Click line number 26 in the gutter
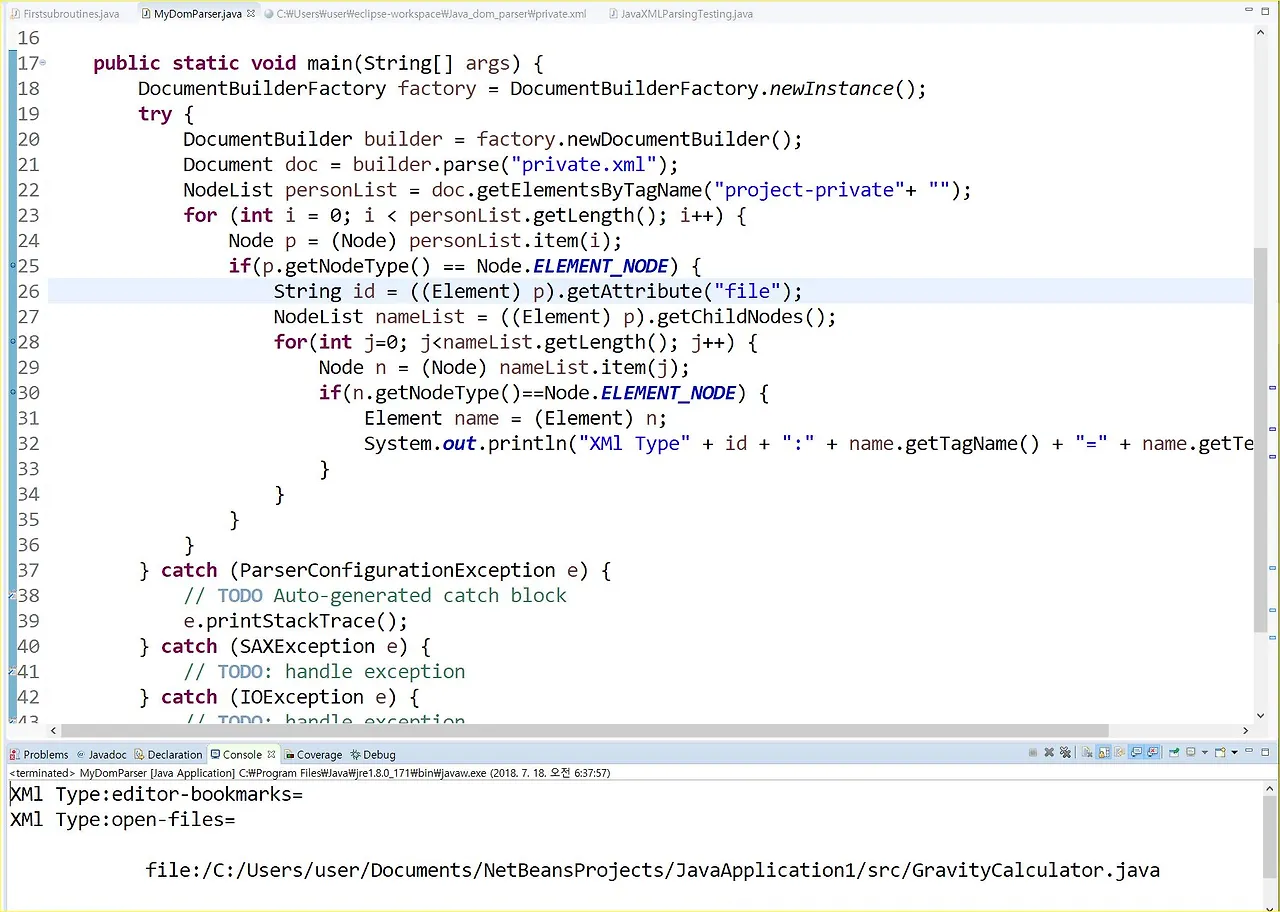Screen dimensions: 1280x912 coord(28,291)
